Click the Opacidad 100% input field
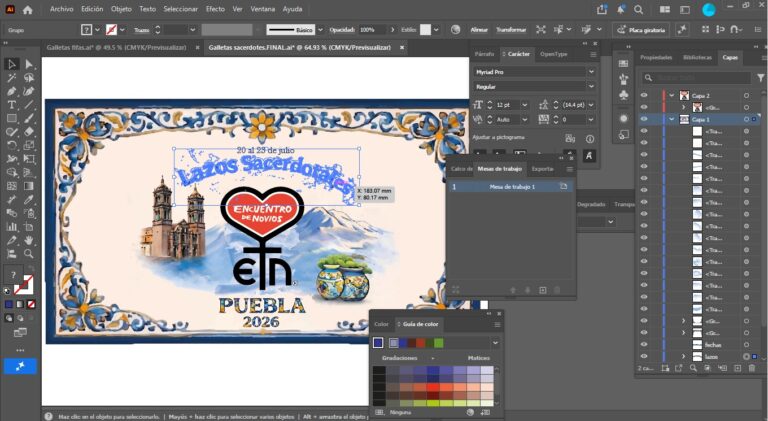This screenshot has width=768, height=421. 373,30
